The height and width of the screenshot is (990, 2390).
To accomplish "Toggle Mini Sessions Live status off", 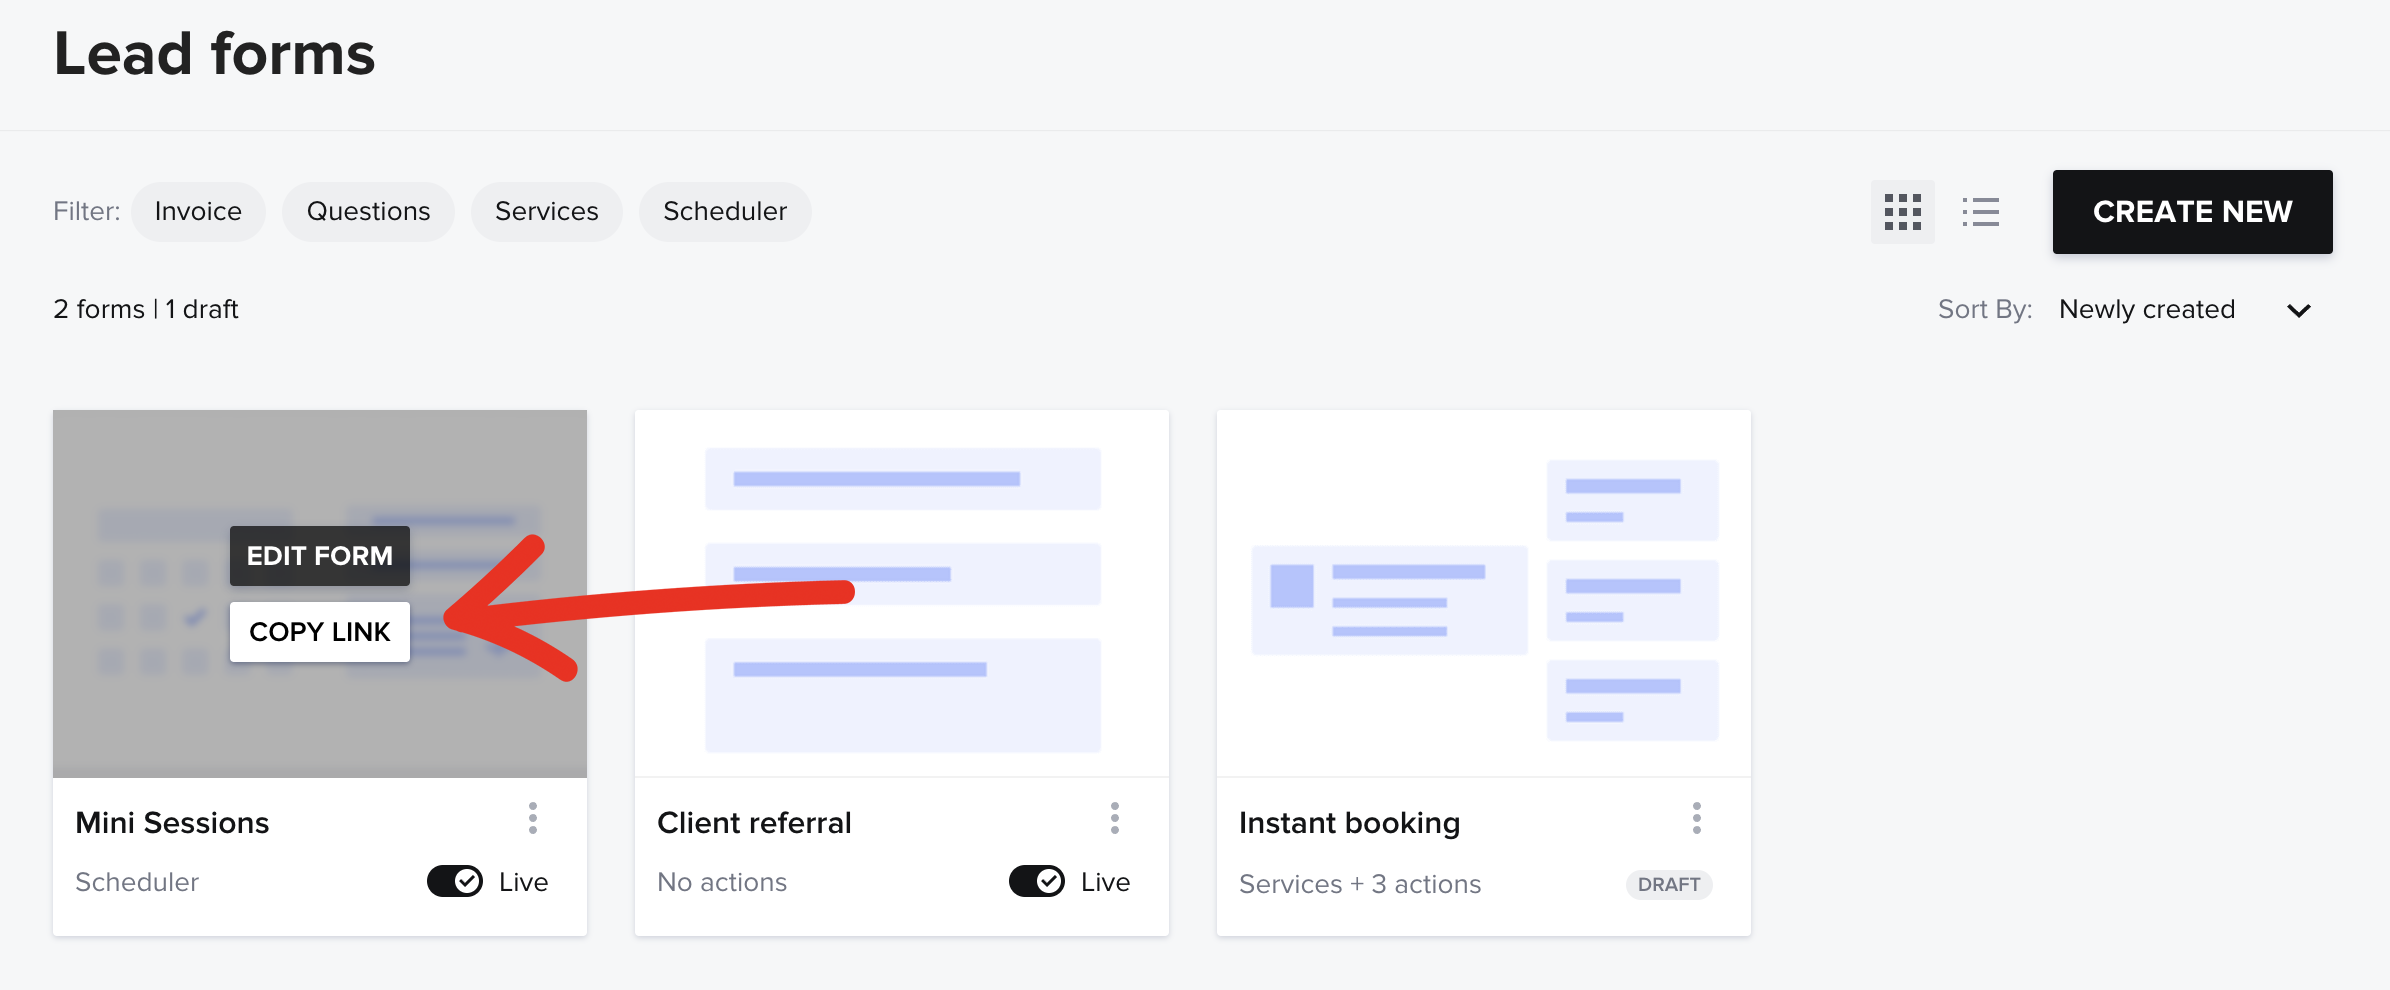I will coord(455,881).
